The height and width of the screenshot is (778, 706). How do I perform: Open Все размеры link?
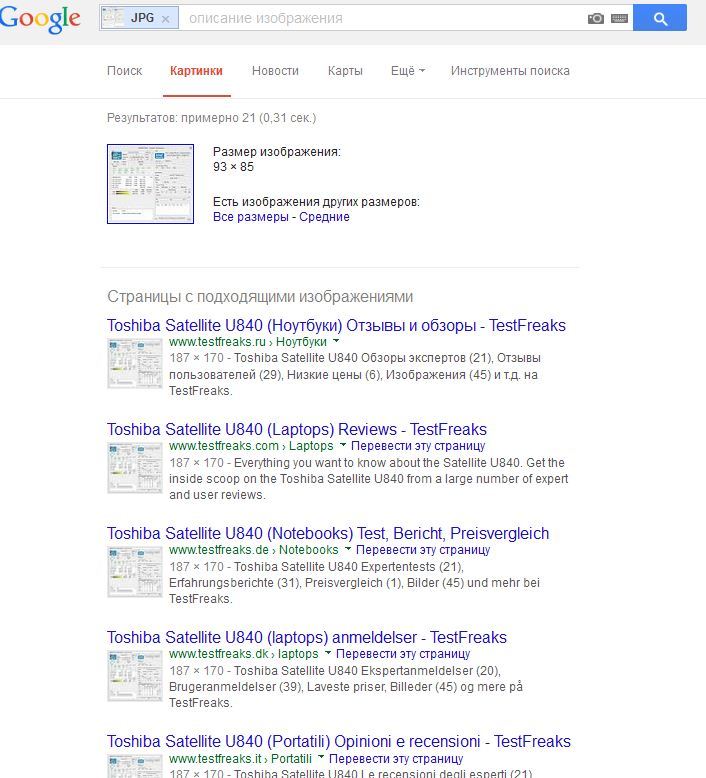[251, 217]
